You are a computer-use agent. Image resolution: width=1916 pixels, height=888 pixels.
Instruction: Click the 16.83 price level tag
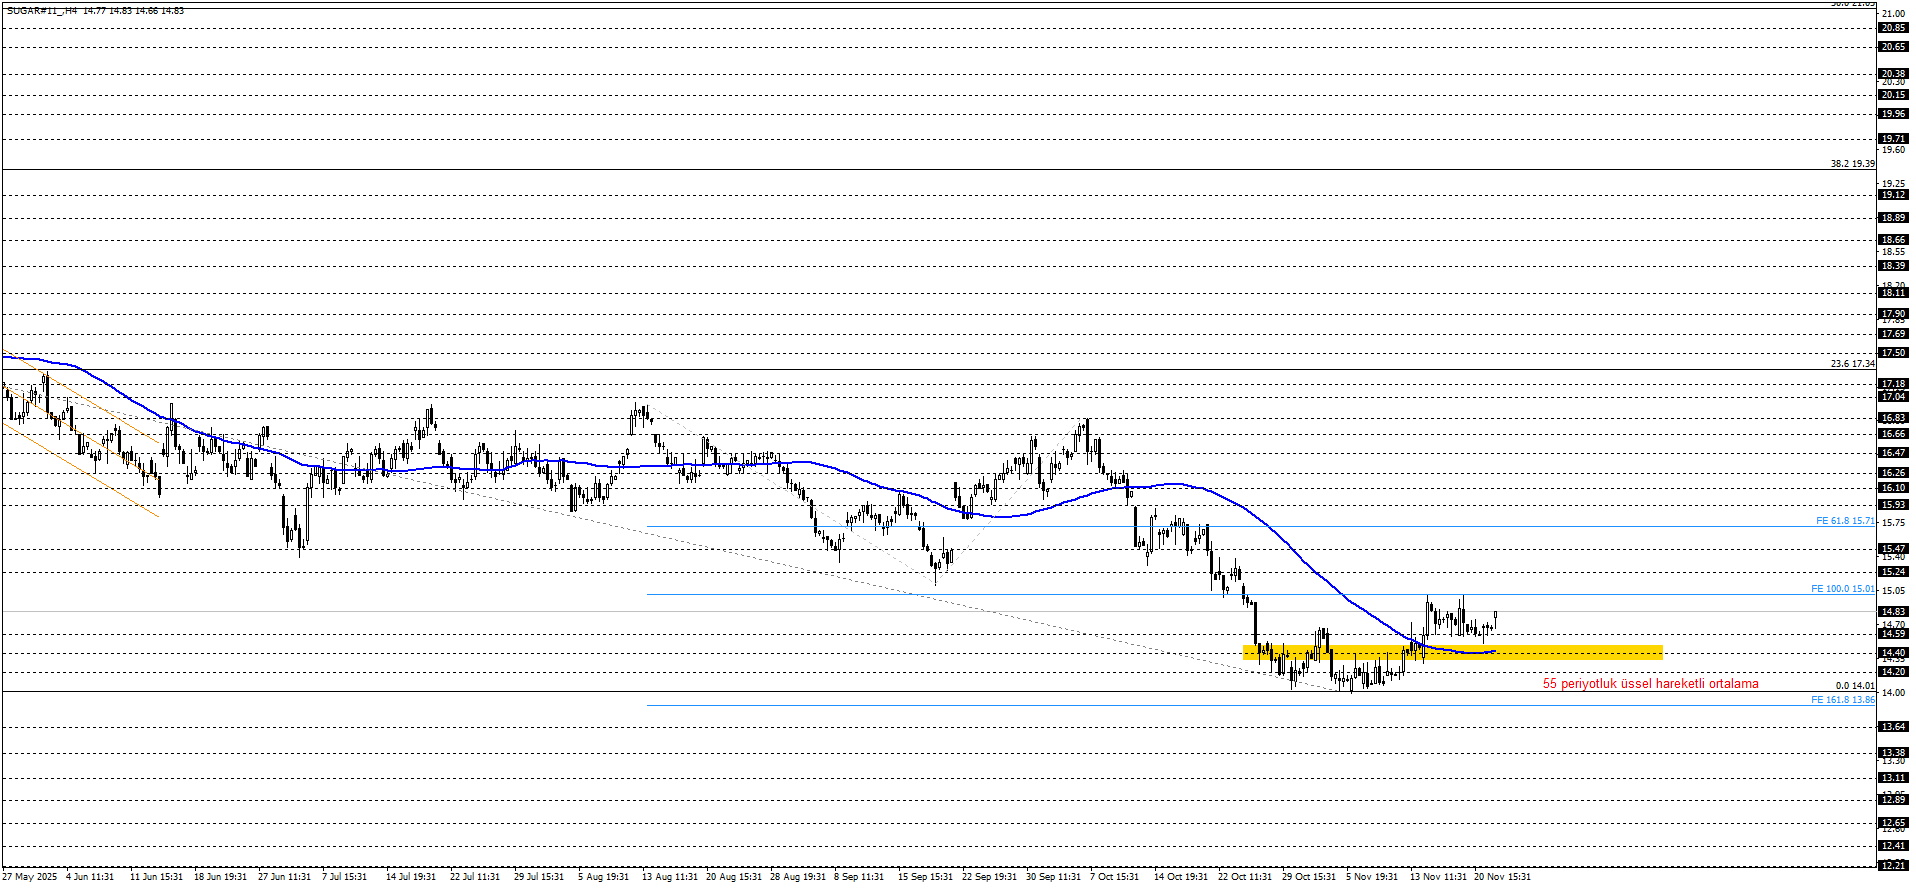tap(1893, 418)
